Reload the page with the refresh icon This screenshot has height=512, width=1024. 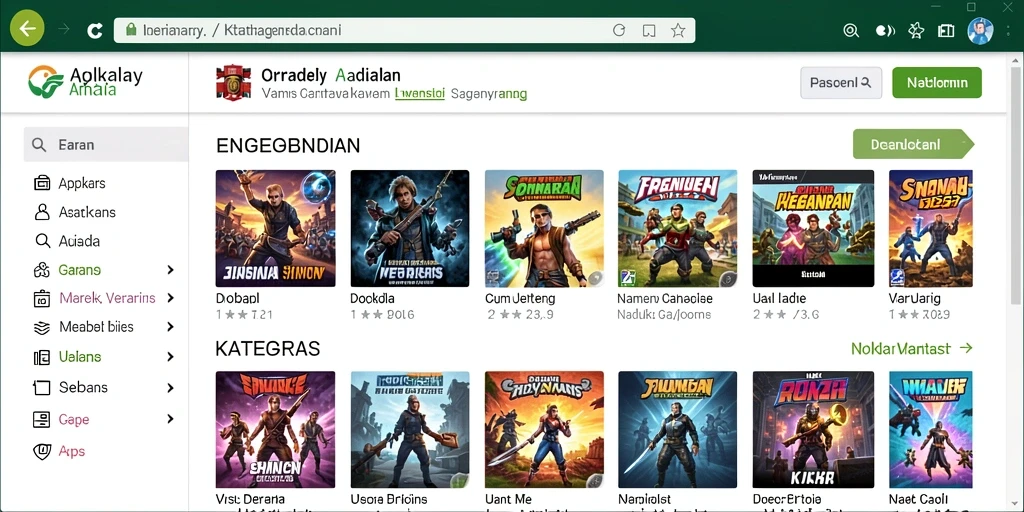coord(95,30)
